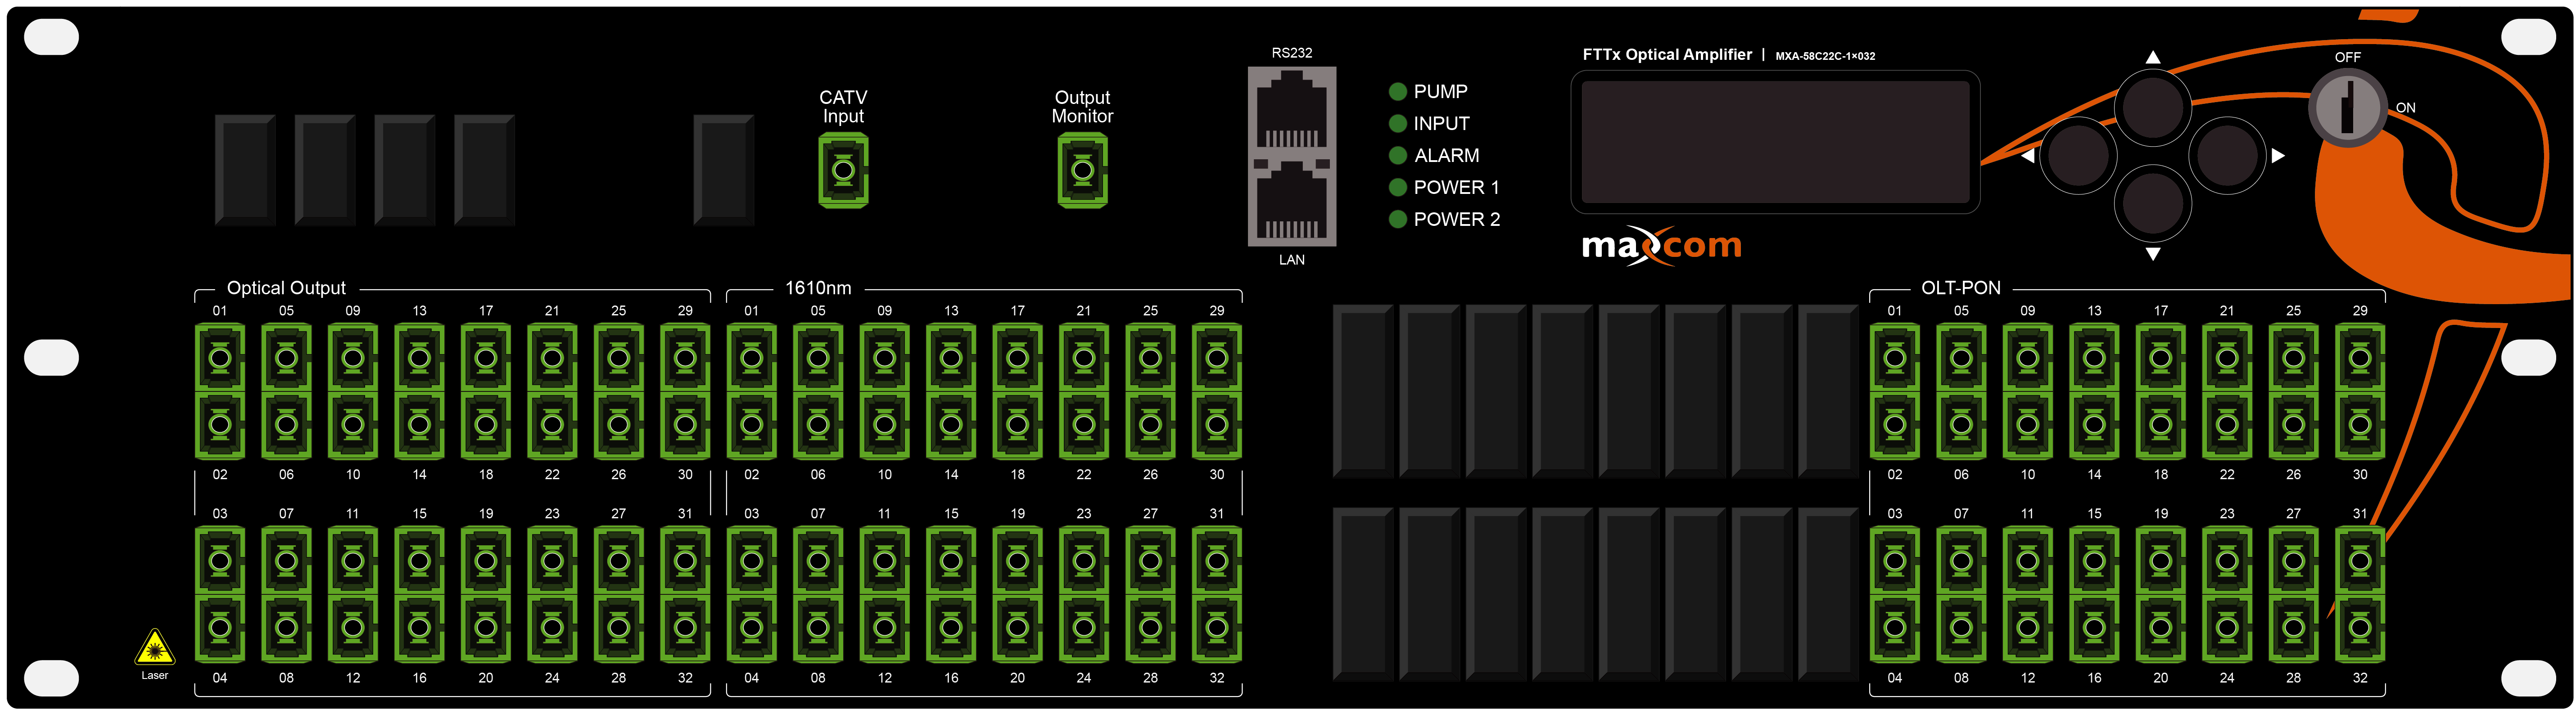The height and width of the screenshot is (710, 2576).
Task: Click the 'Laser' caption under warning sign
Action: pyautogui.click(x=155, y=676)
